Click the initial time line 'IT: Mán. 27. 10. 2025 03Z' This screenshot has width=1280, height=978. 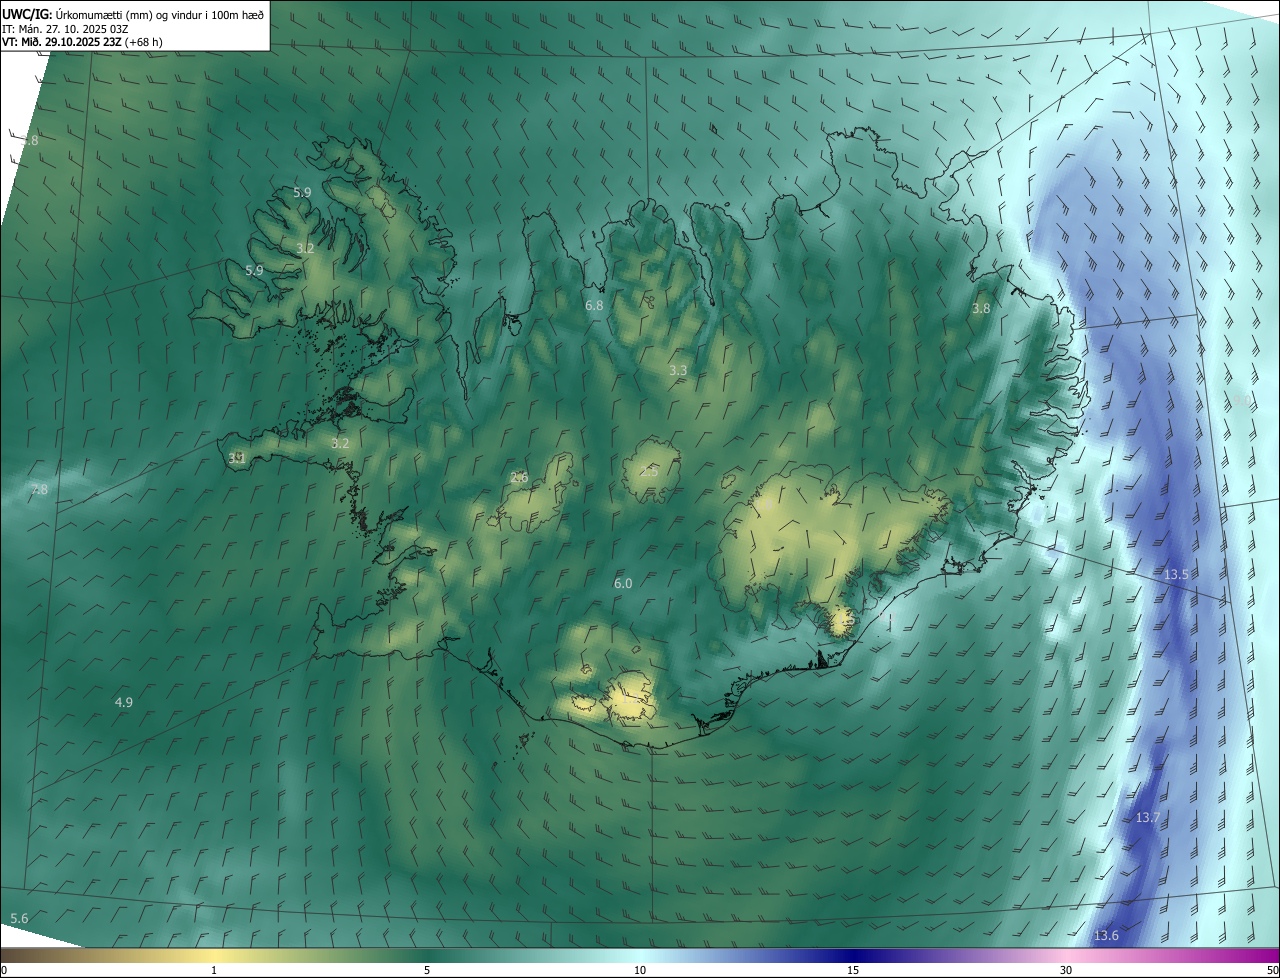coord(64,28)
